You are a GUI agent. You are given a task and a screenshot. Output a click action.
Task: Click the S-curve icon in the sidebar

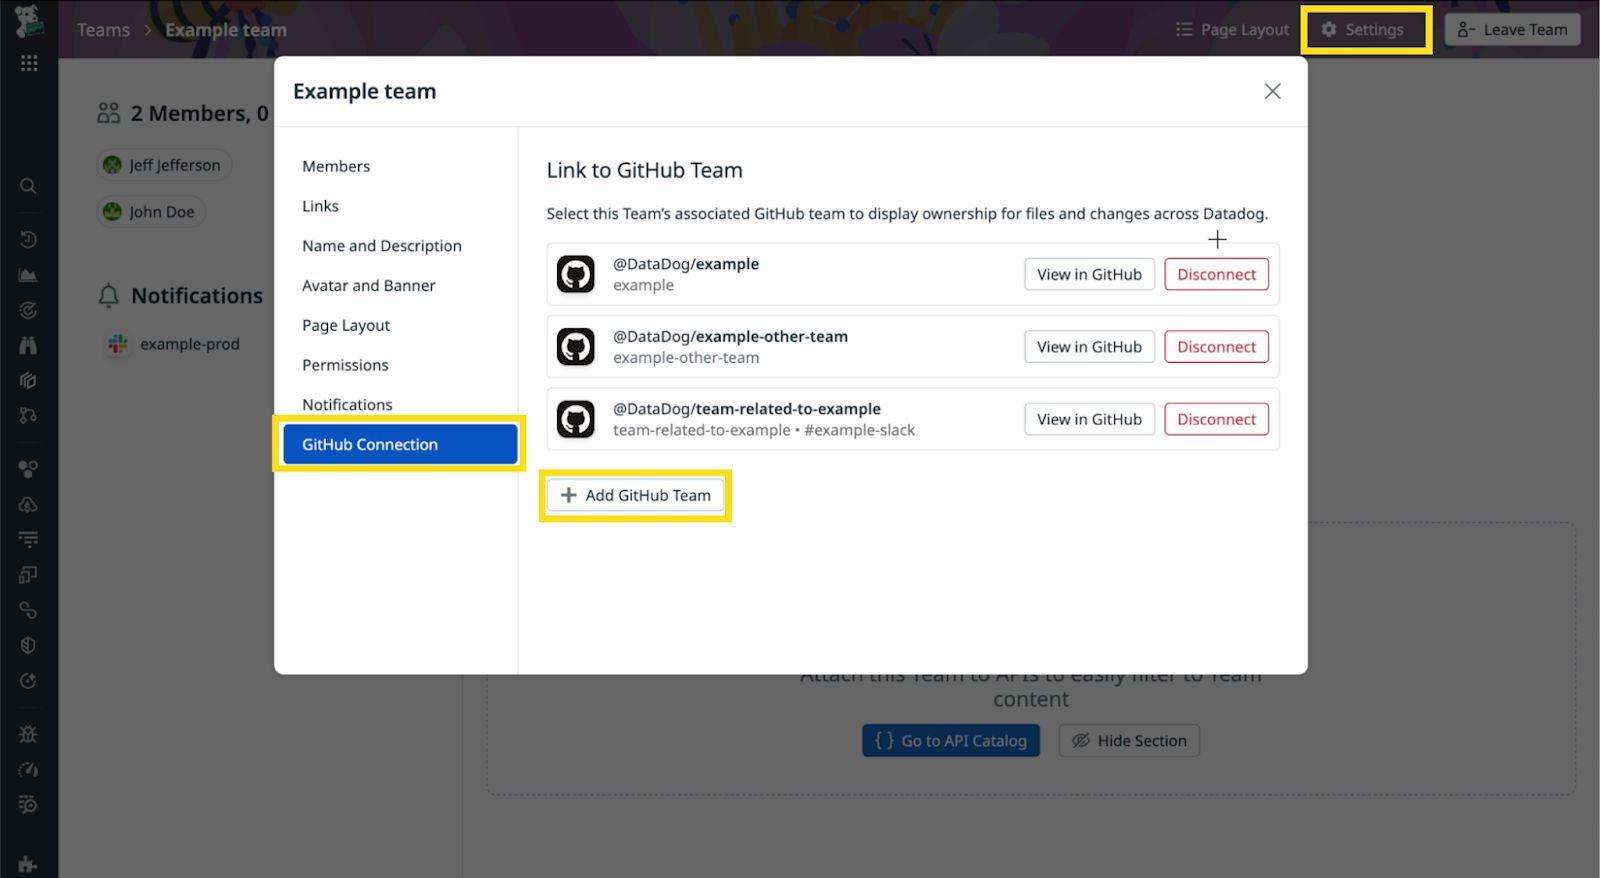(28, 610)
